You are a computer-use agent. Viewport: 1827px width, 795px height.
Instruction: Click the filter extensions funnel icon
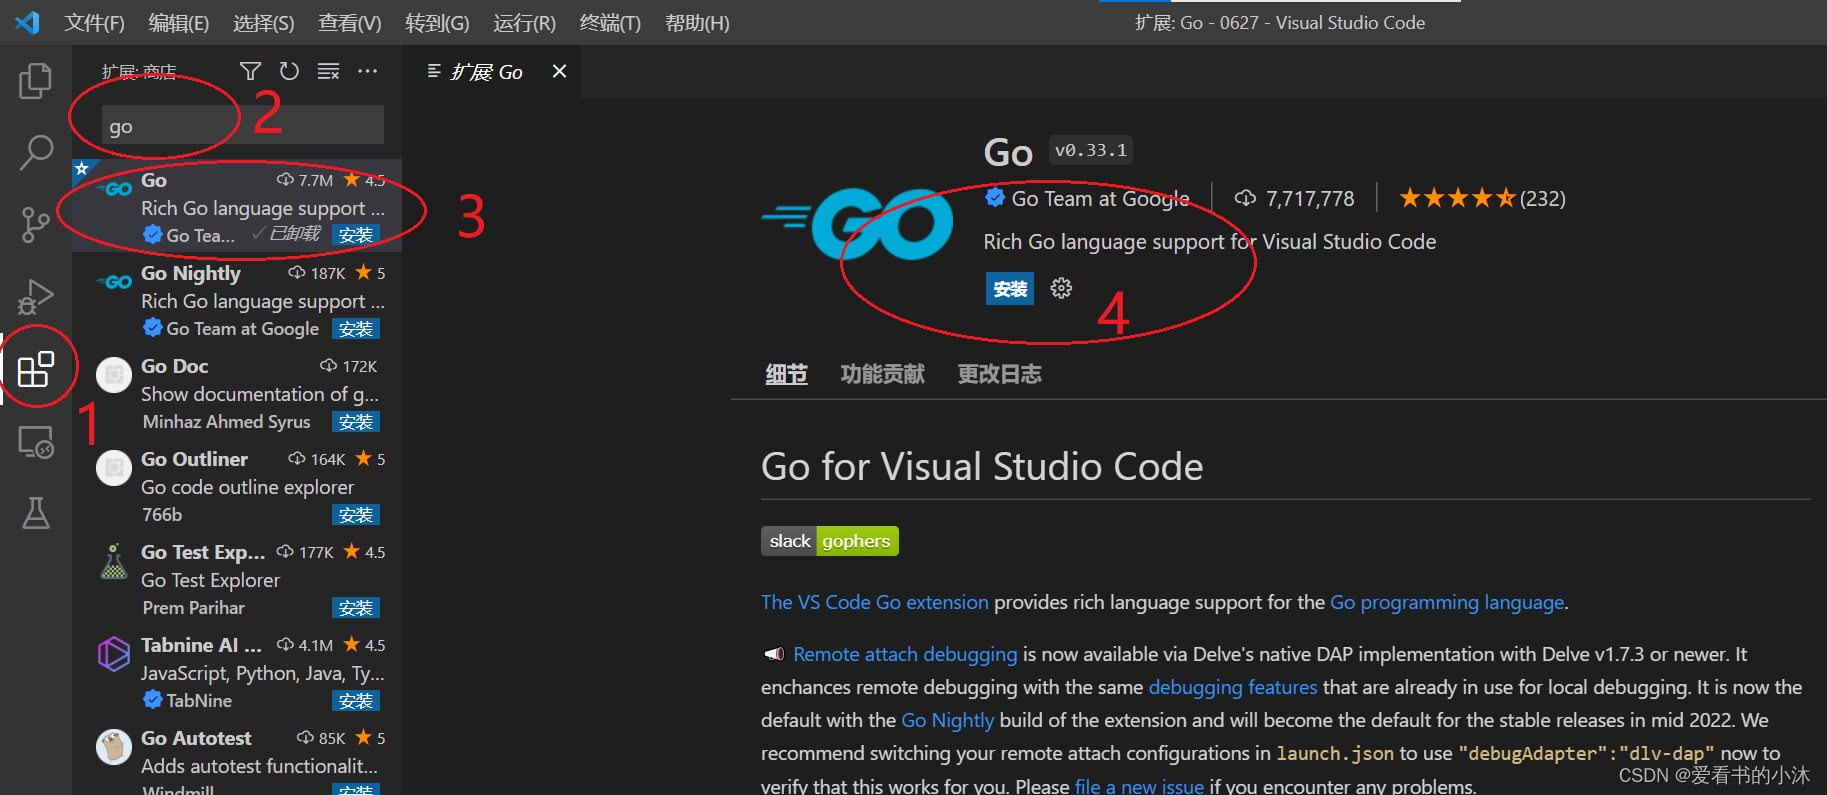pyautogui.click(x=250, y=71)
